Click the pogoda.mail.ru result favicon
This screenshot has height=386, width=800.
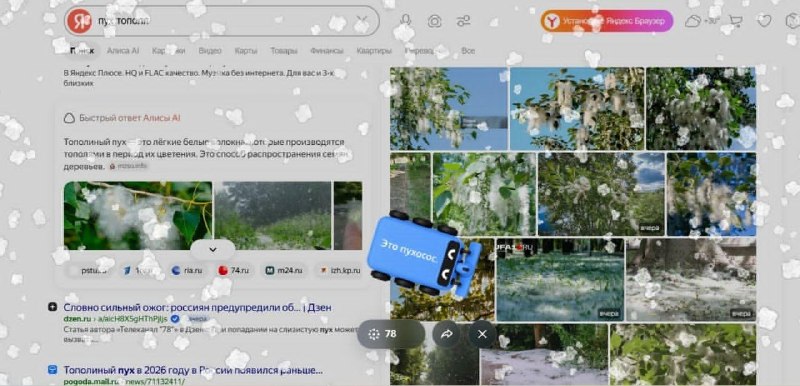tap(52, 370)
